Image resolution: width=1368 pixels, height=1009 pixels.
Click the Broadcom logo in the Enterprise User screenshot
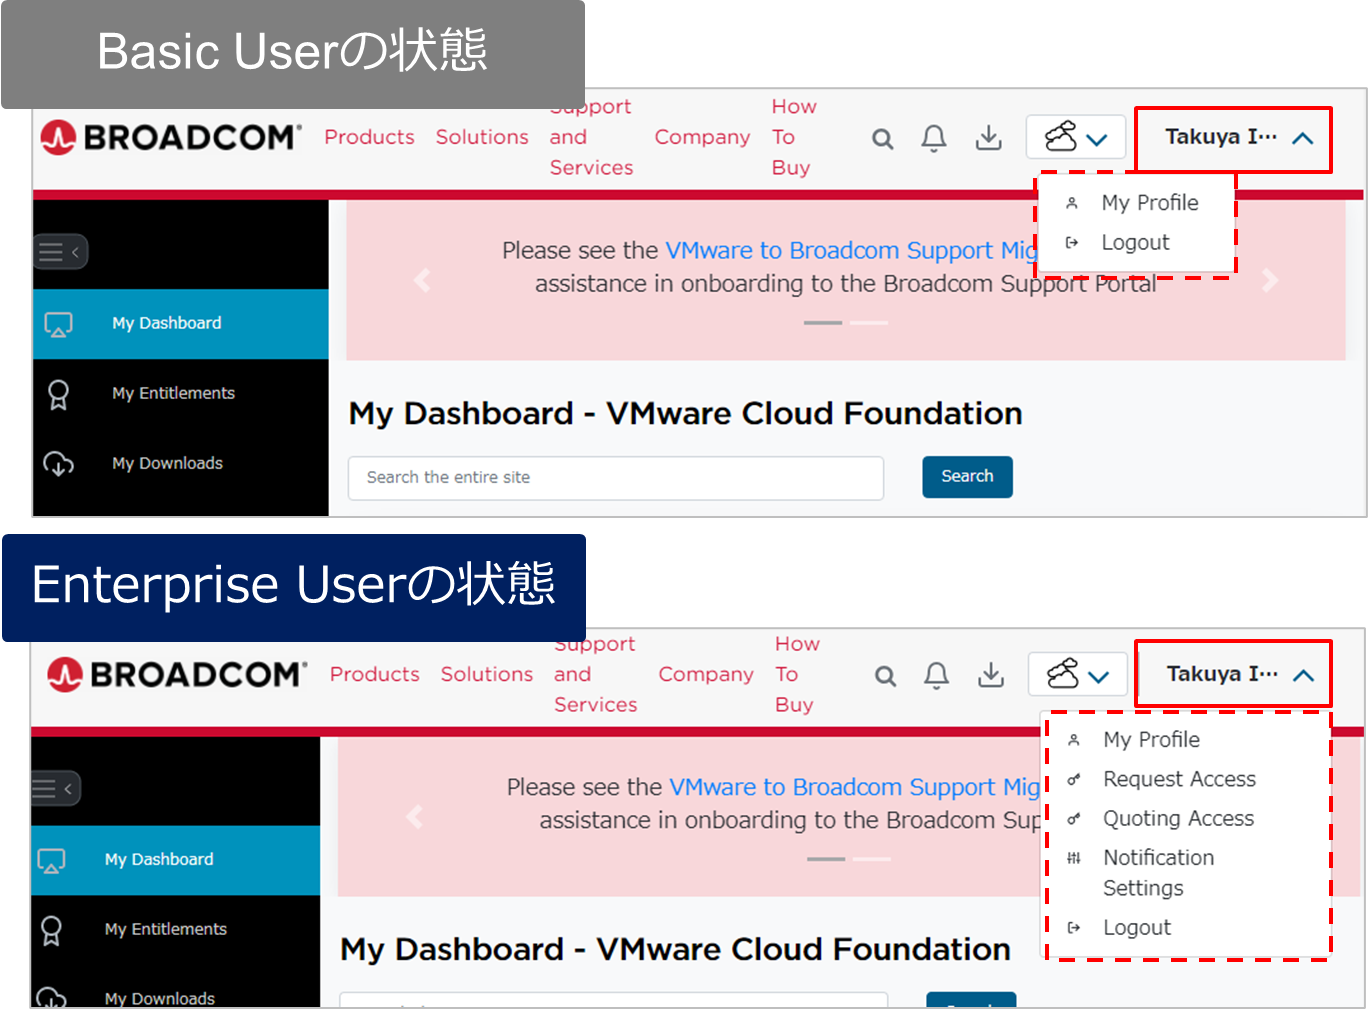176,674
